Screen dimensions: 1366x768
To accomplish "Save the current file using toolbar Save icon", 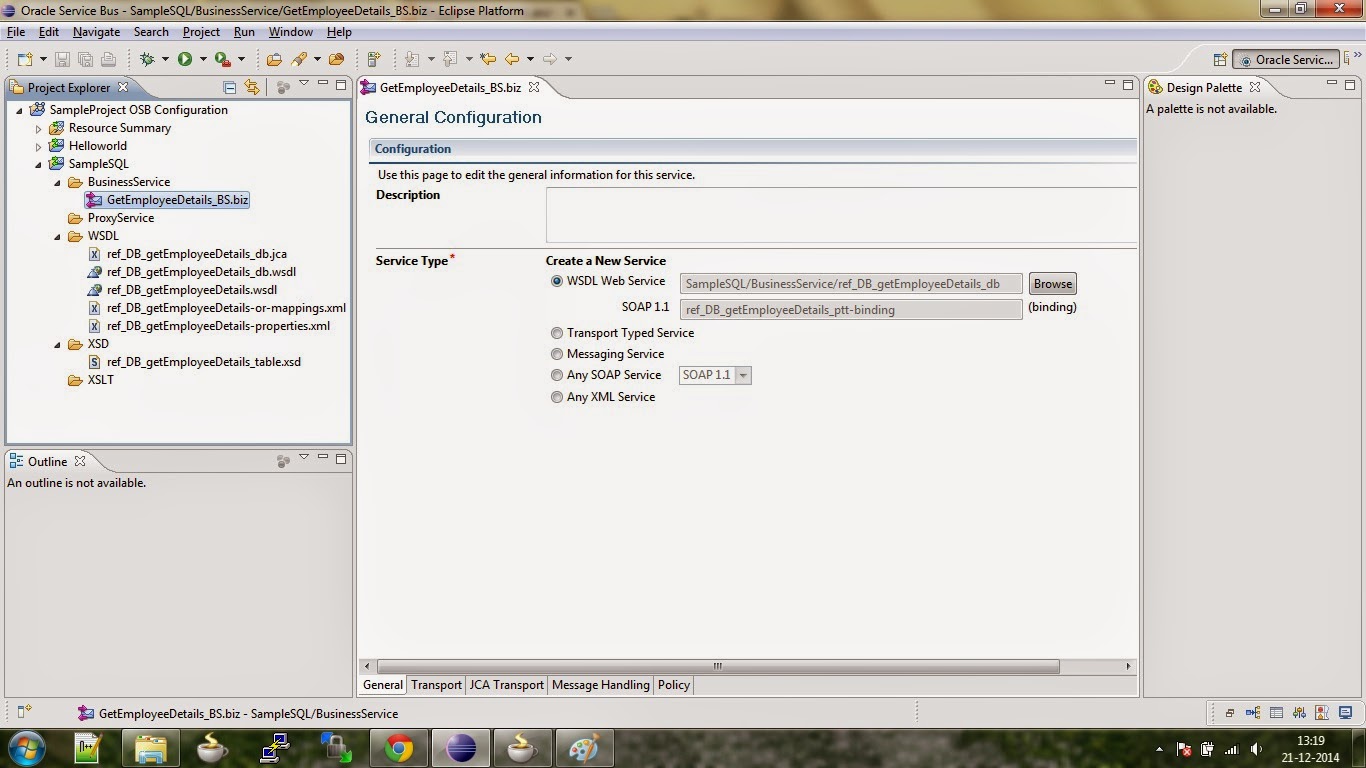I will click(x=62, y=58).
